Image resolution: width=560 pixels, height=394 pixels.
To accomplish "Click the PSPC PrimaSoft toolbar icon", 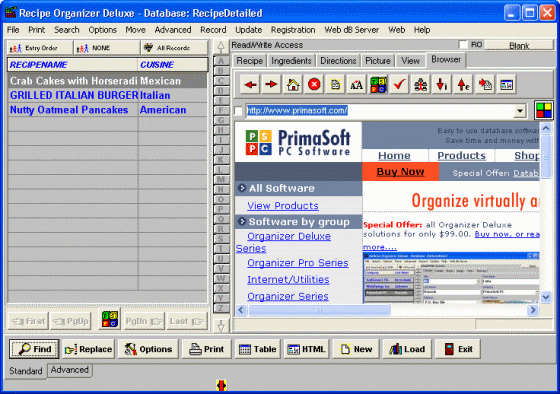I will (x=378, y=85).
